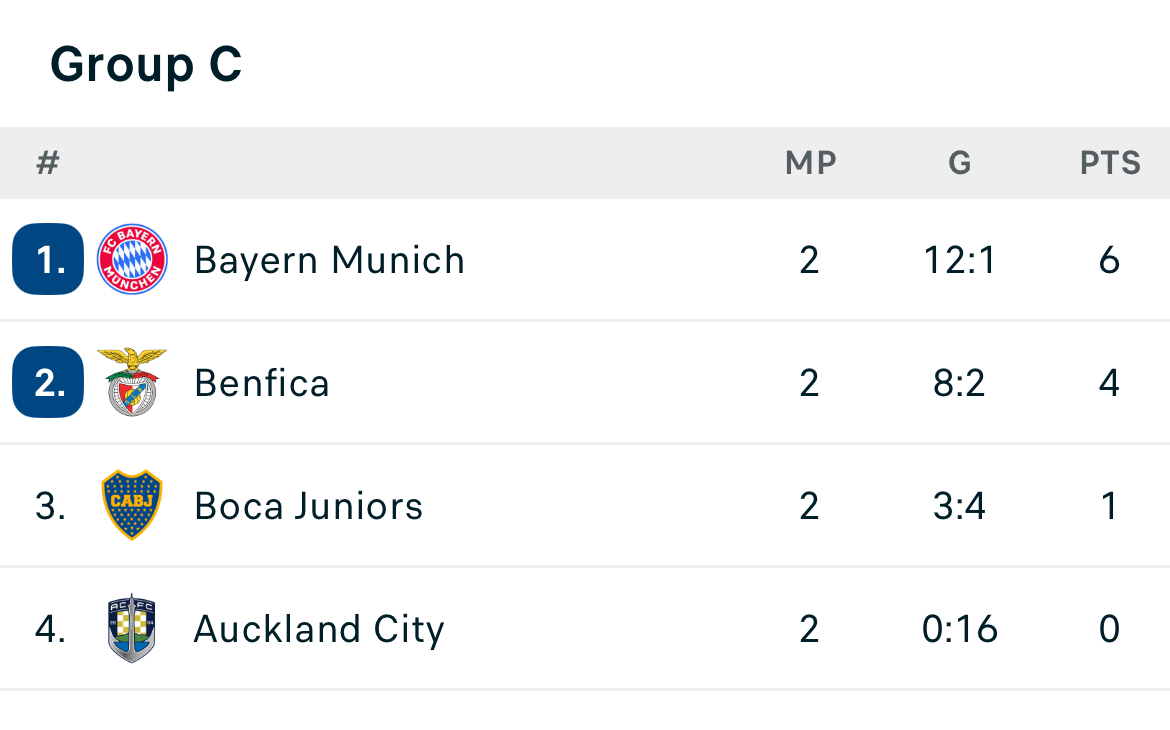Click rank number 3 for Boca Juniors
This screenshot has width=1170, height=730.
[50, 506]
